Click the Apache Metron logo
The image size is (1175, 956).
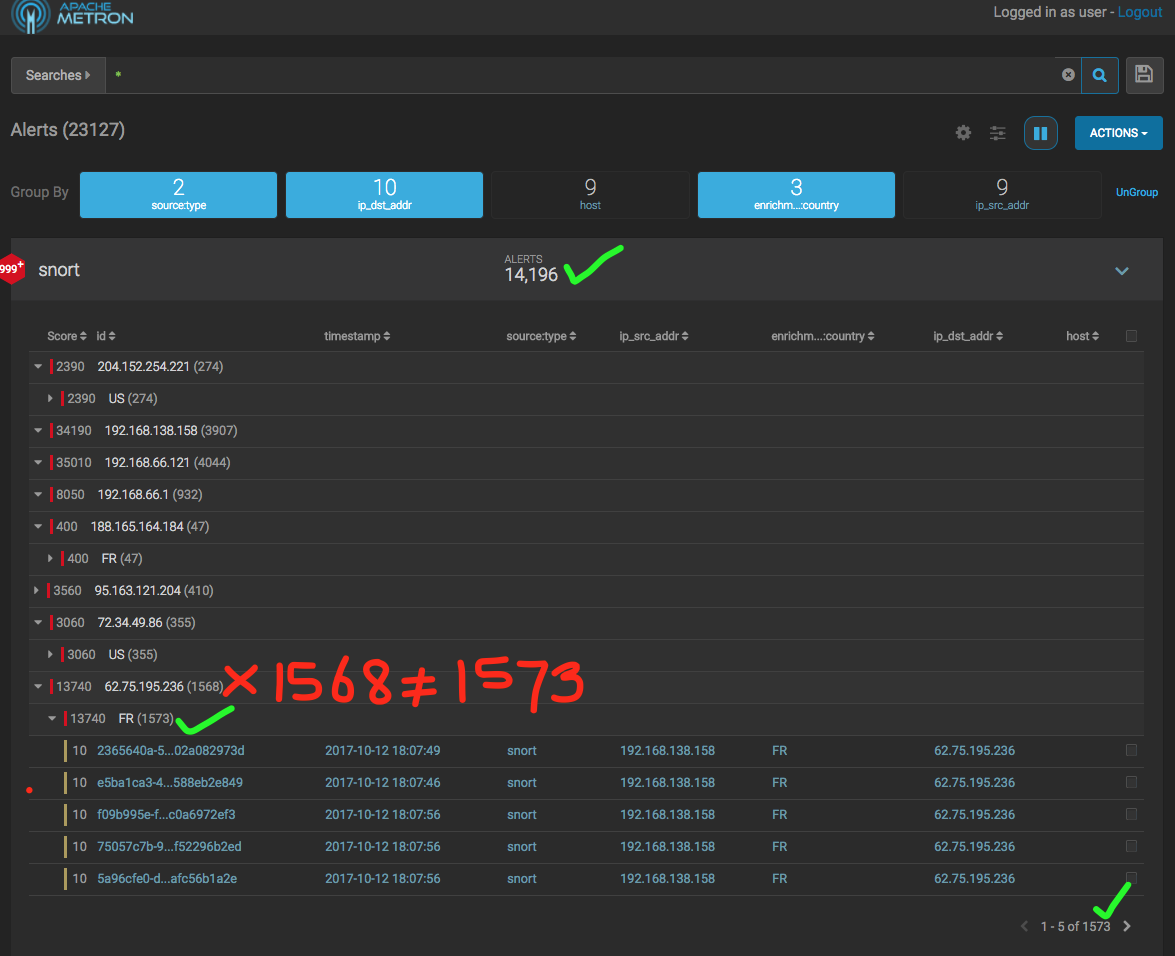(73, 15)
